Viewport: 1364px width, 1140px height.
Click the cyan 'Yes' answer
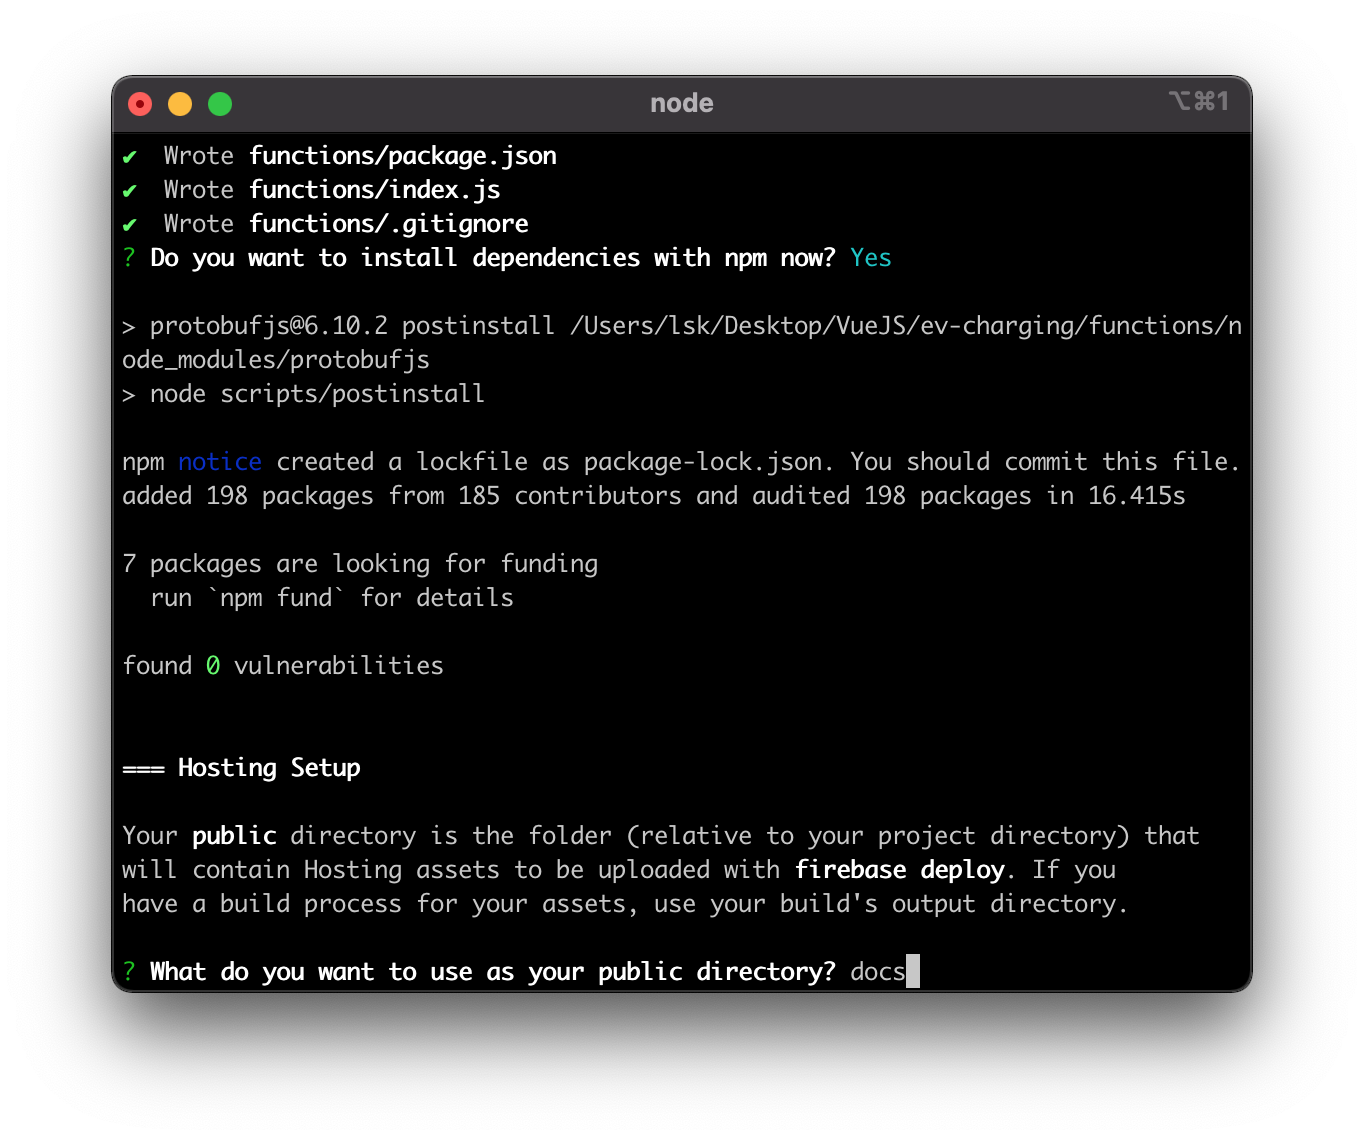point(871,258)
